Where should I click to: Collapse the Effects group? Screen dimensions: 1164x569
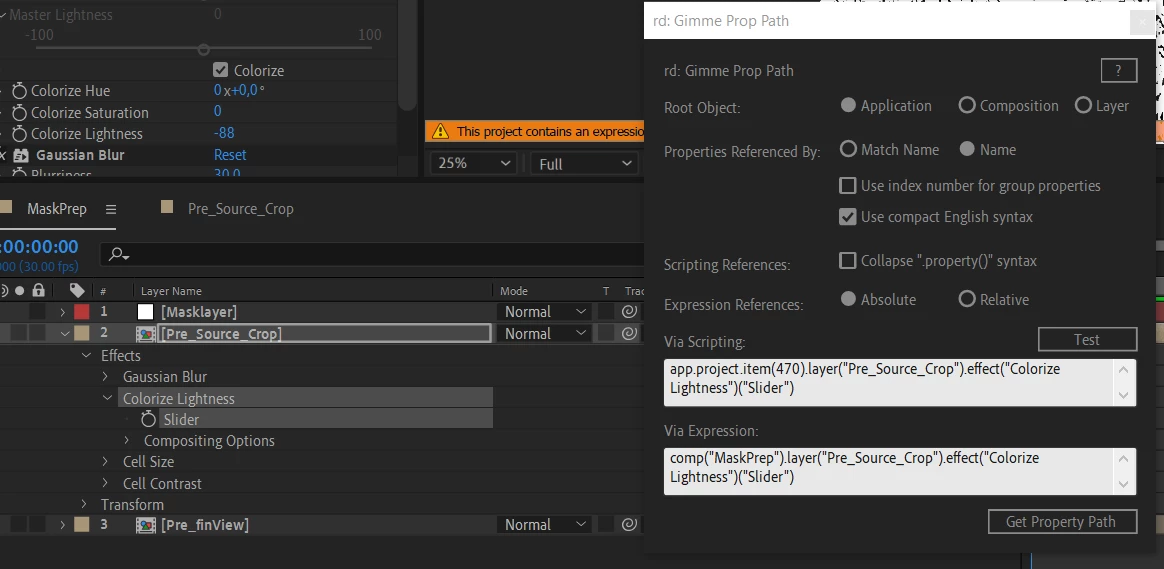pyautogui.click(x=88, y=356)
